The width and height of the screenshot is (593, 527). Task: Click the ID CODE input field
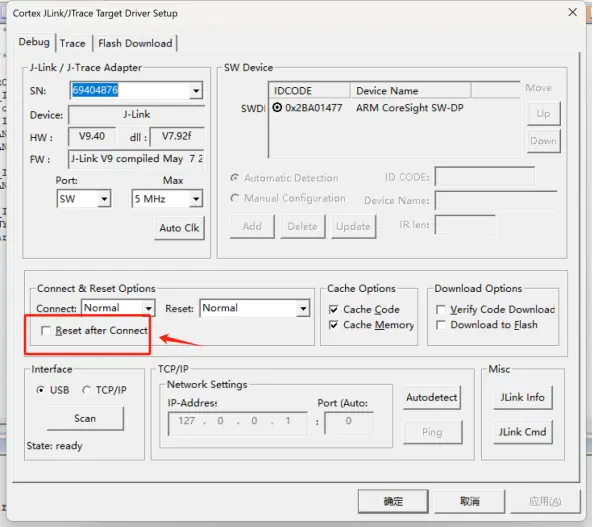(485, 176)
